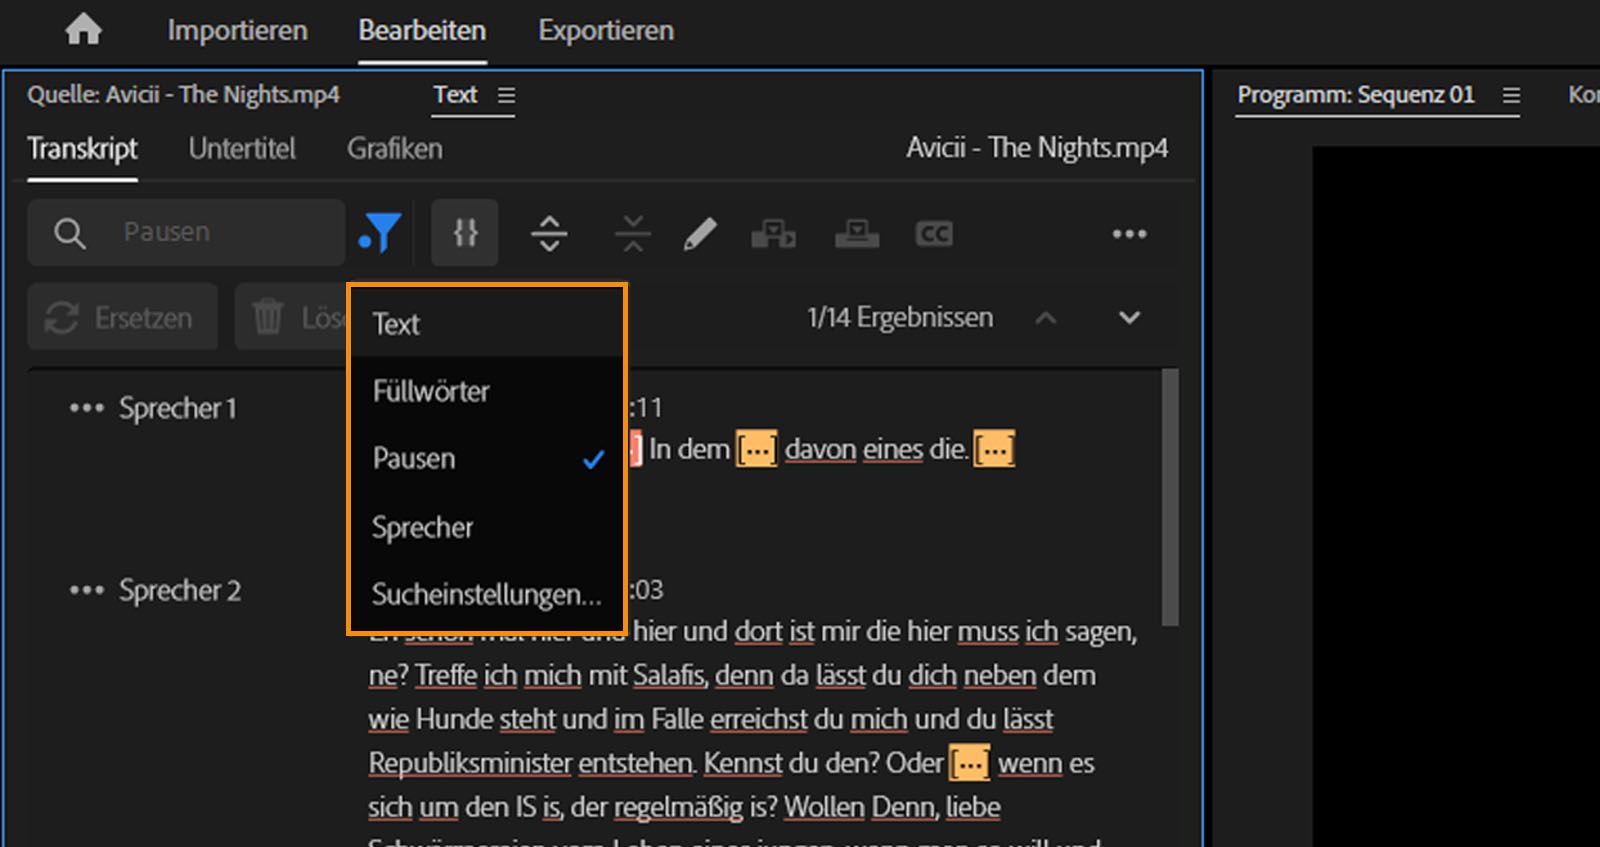
Task: Choose Text in the filter menu
Action: (487, 324)
